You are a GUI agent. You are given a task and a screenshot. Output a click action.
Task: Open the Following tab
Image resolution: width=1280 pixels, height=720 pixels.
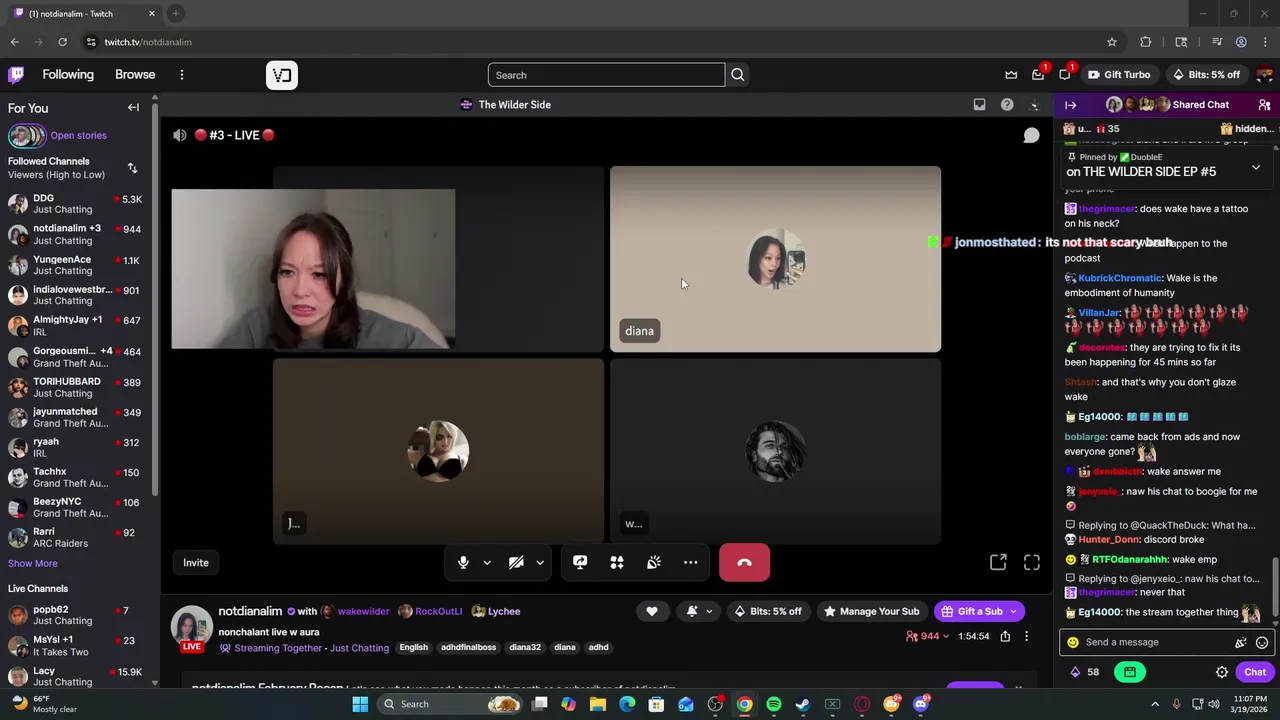[x=68, y=75]
